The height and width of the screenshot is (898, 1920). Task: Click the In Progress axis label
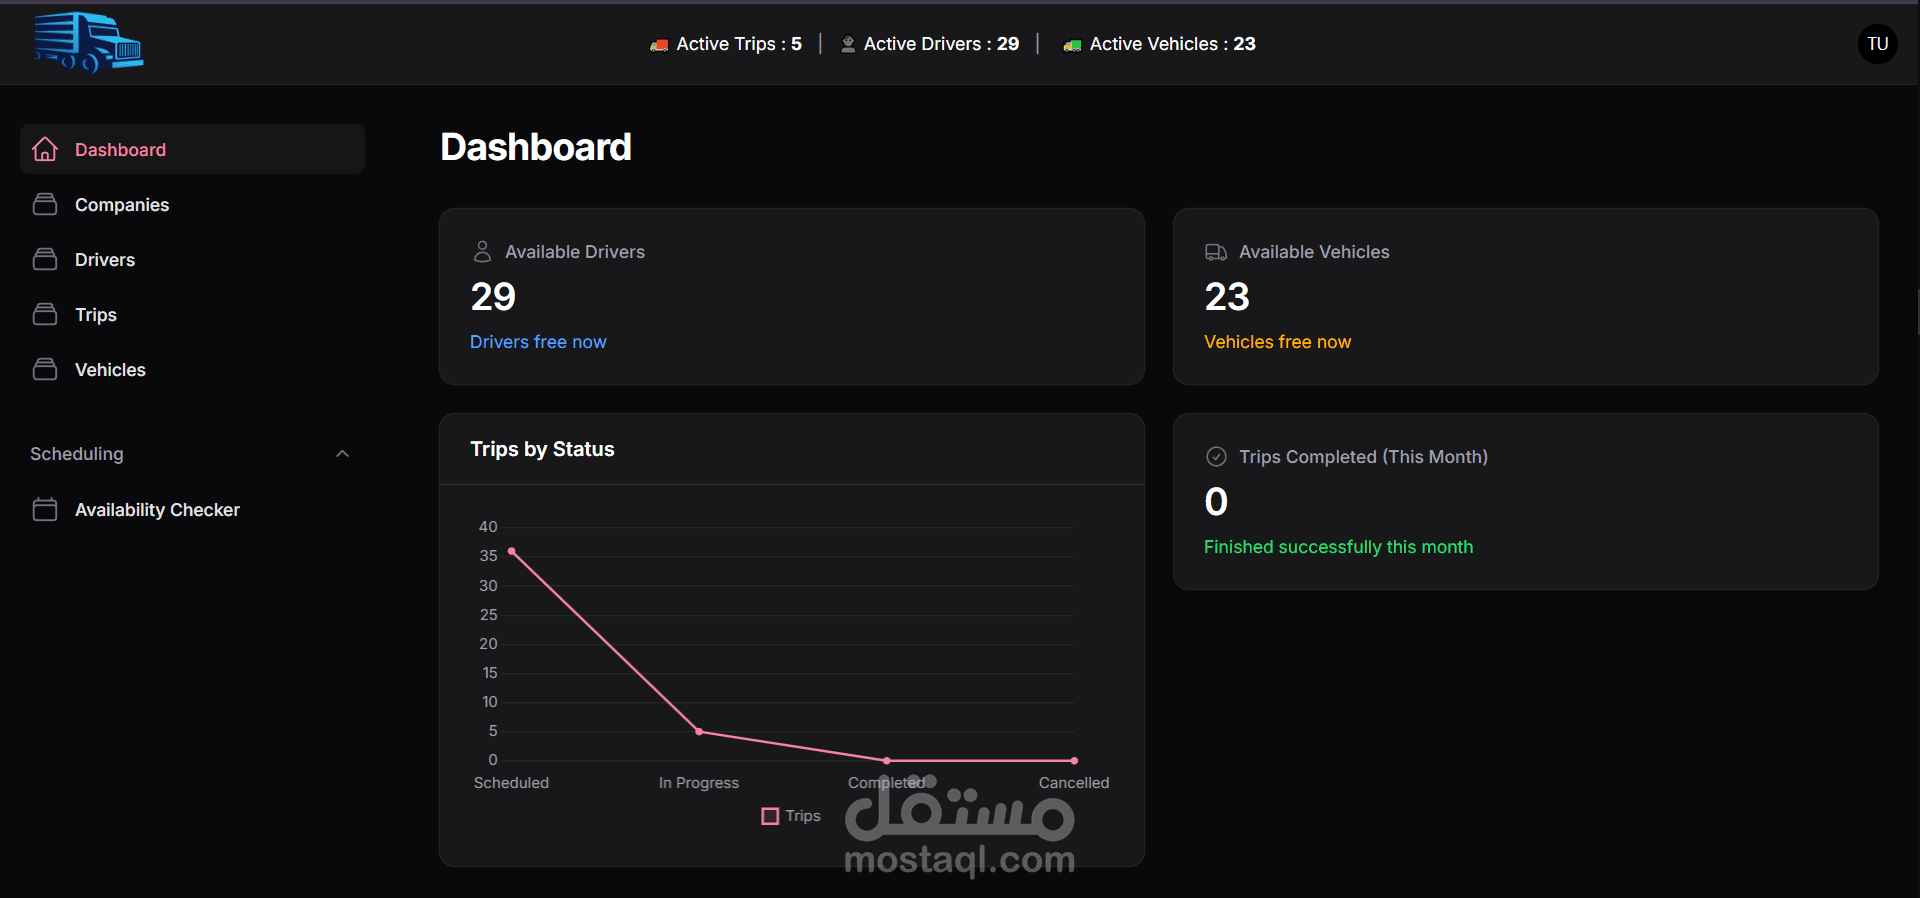(699, 783)
